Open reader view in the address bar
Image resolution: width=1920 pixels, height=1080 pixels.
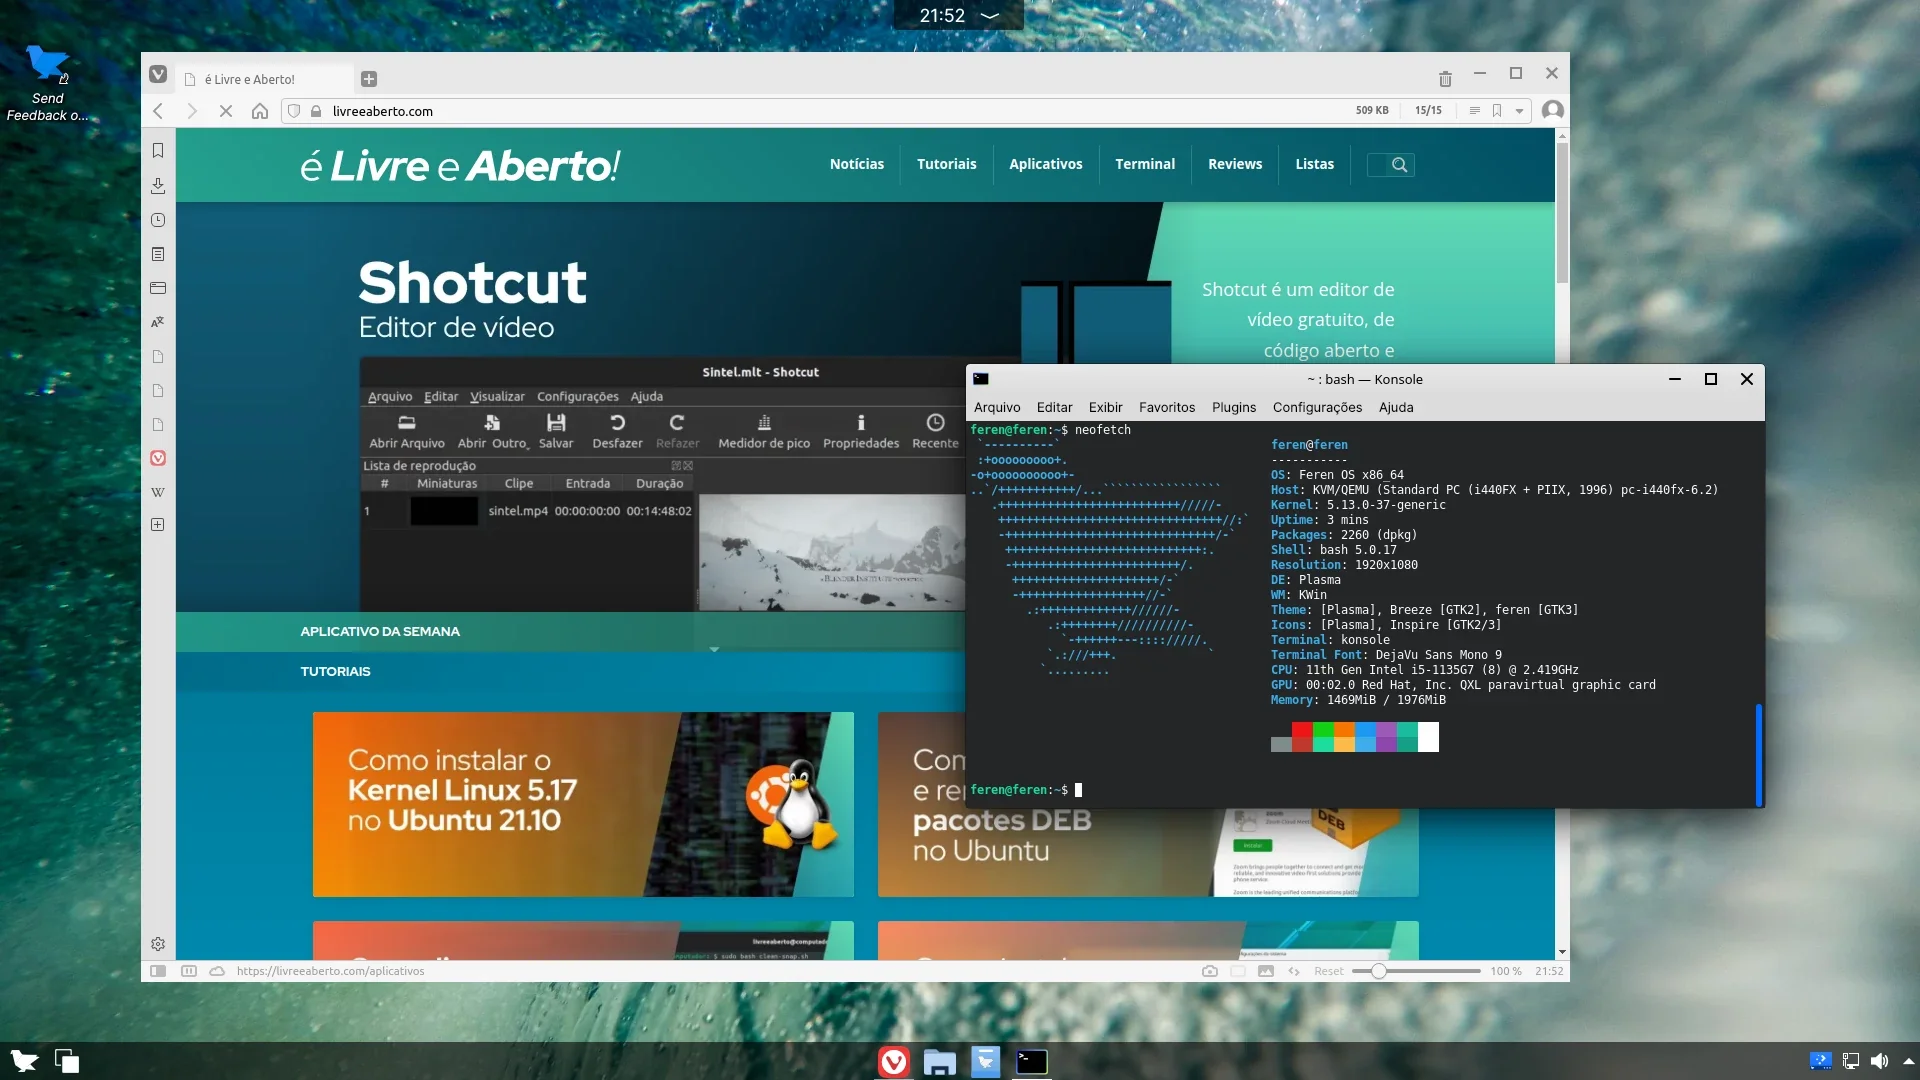[x=1474, y=111]
